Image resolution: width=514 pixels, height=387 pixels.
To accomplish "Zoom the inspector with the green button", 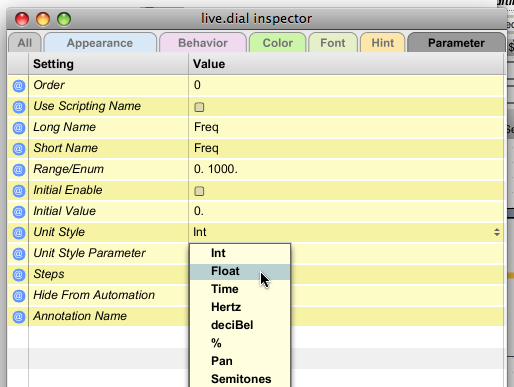I will [64, 19].
